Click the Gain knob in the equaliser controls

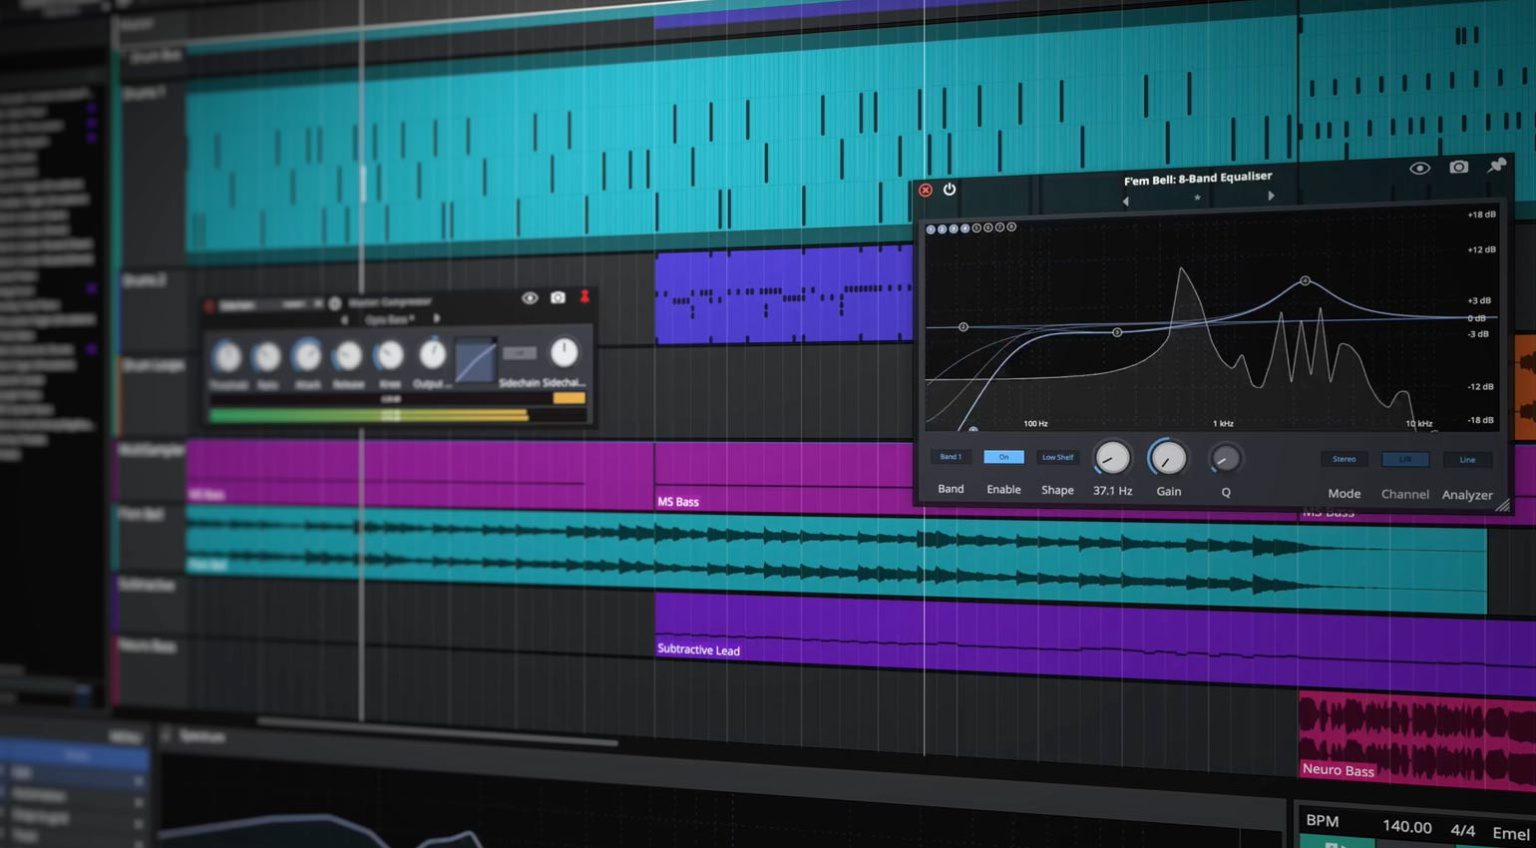(x=1167, y=461)
